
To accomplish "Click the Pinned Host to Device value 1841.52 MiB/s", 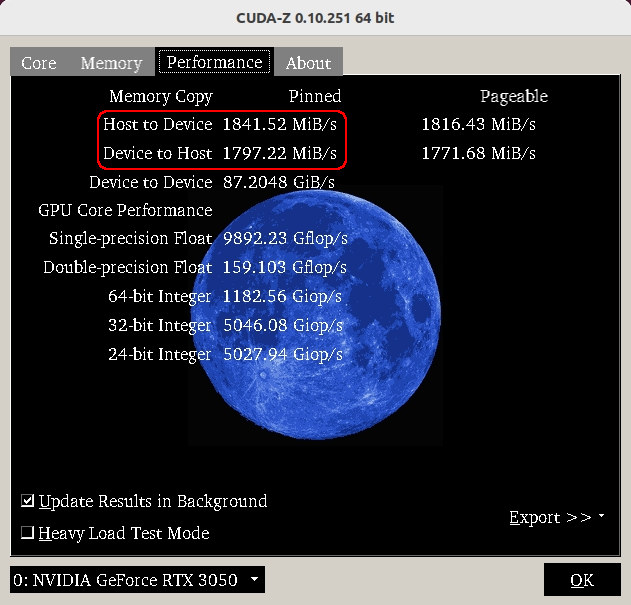I will [x=280, y=124].
